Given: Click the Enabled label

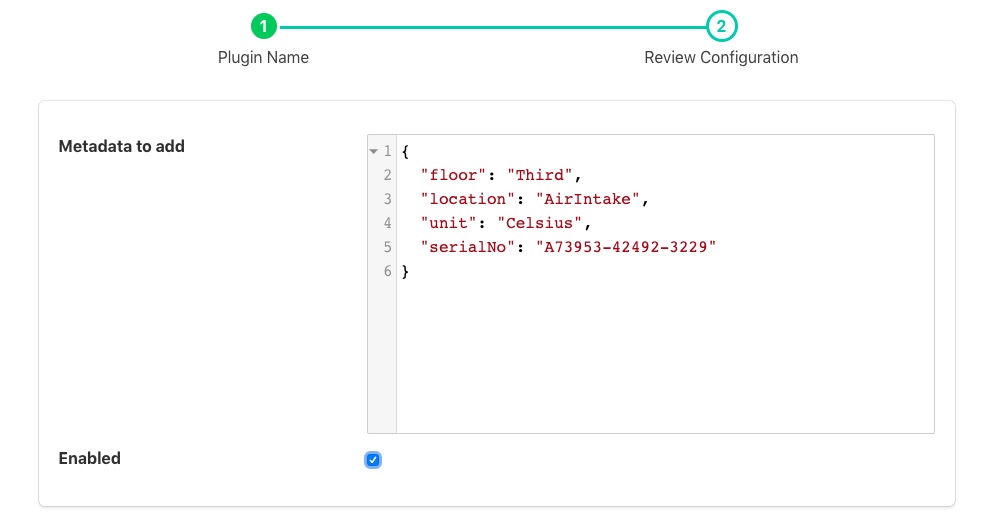Looking at the screenshot, I should coord(89,459).
